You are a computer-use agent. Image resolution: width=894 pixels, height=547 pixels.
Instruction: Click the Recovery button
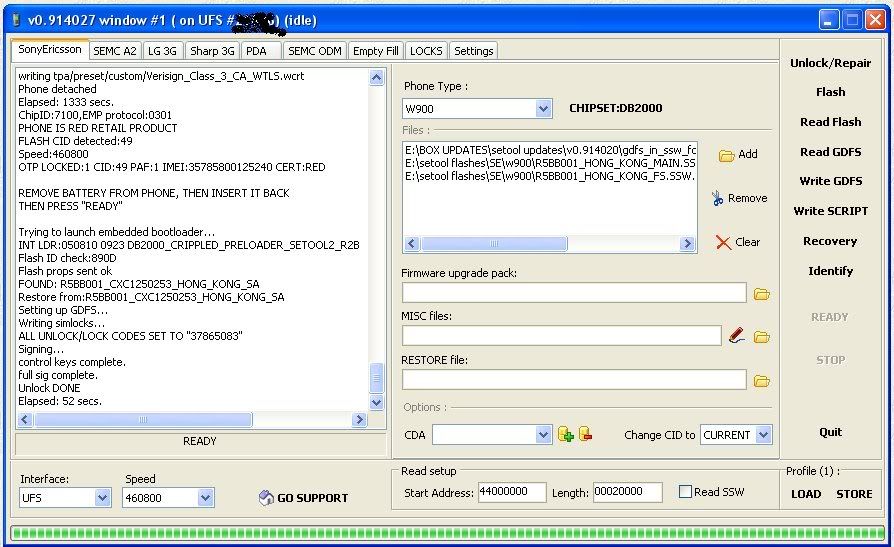click(x=830, y=241)
